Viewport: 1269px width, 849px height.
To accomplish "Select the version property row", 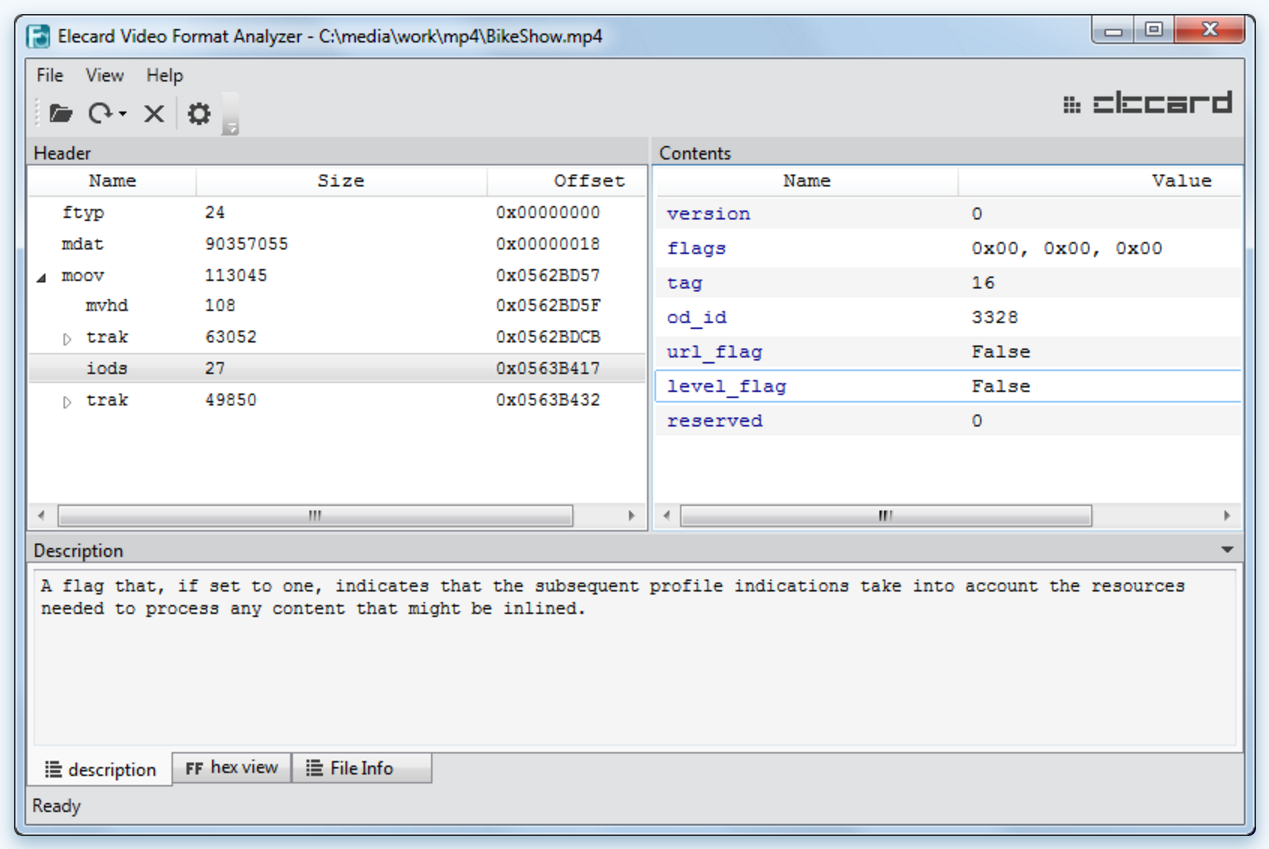I will point(948,214).
